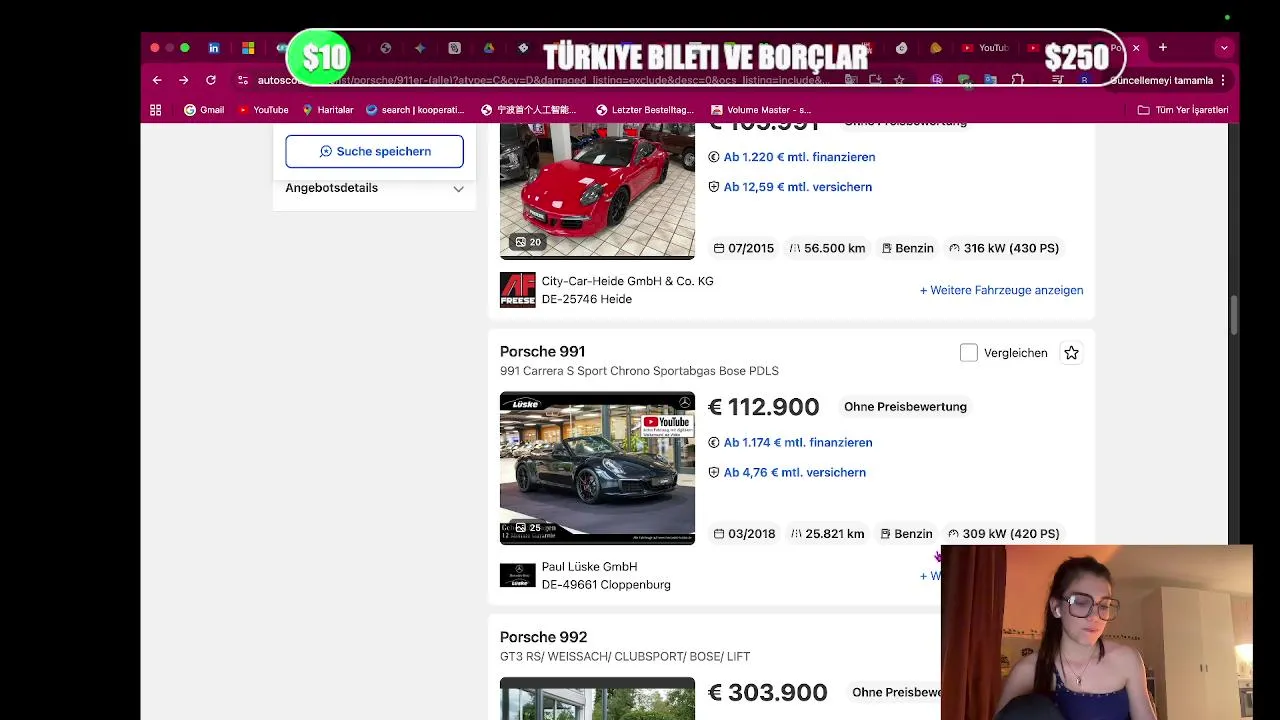This screenshot has height=720, width=1280.
Task: Click Weitere Fahrzeuge anzeigen for City-Car-Heide
Action: (x=1001, y=290)
